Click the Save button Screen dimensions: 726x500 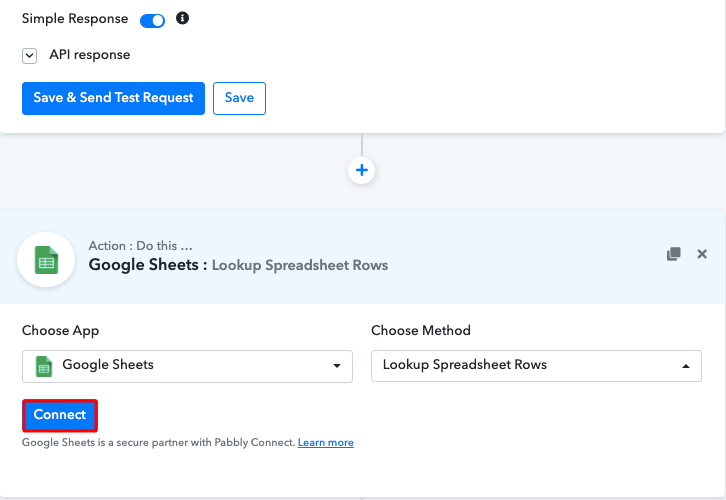click(x=239, y=98)
